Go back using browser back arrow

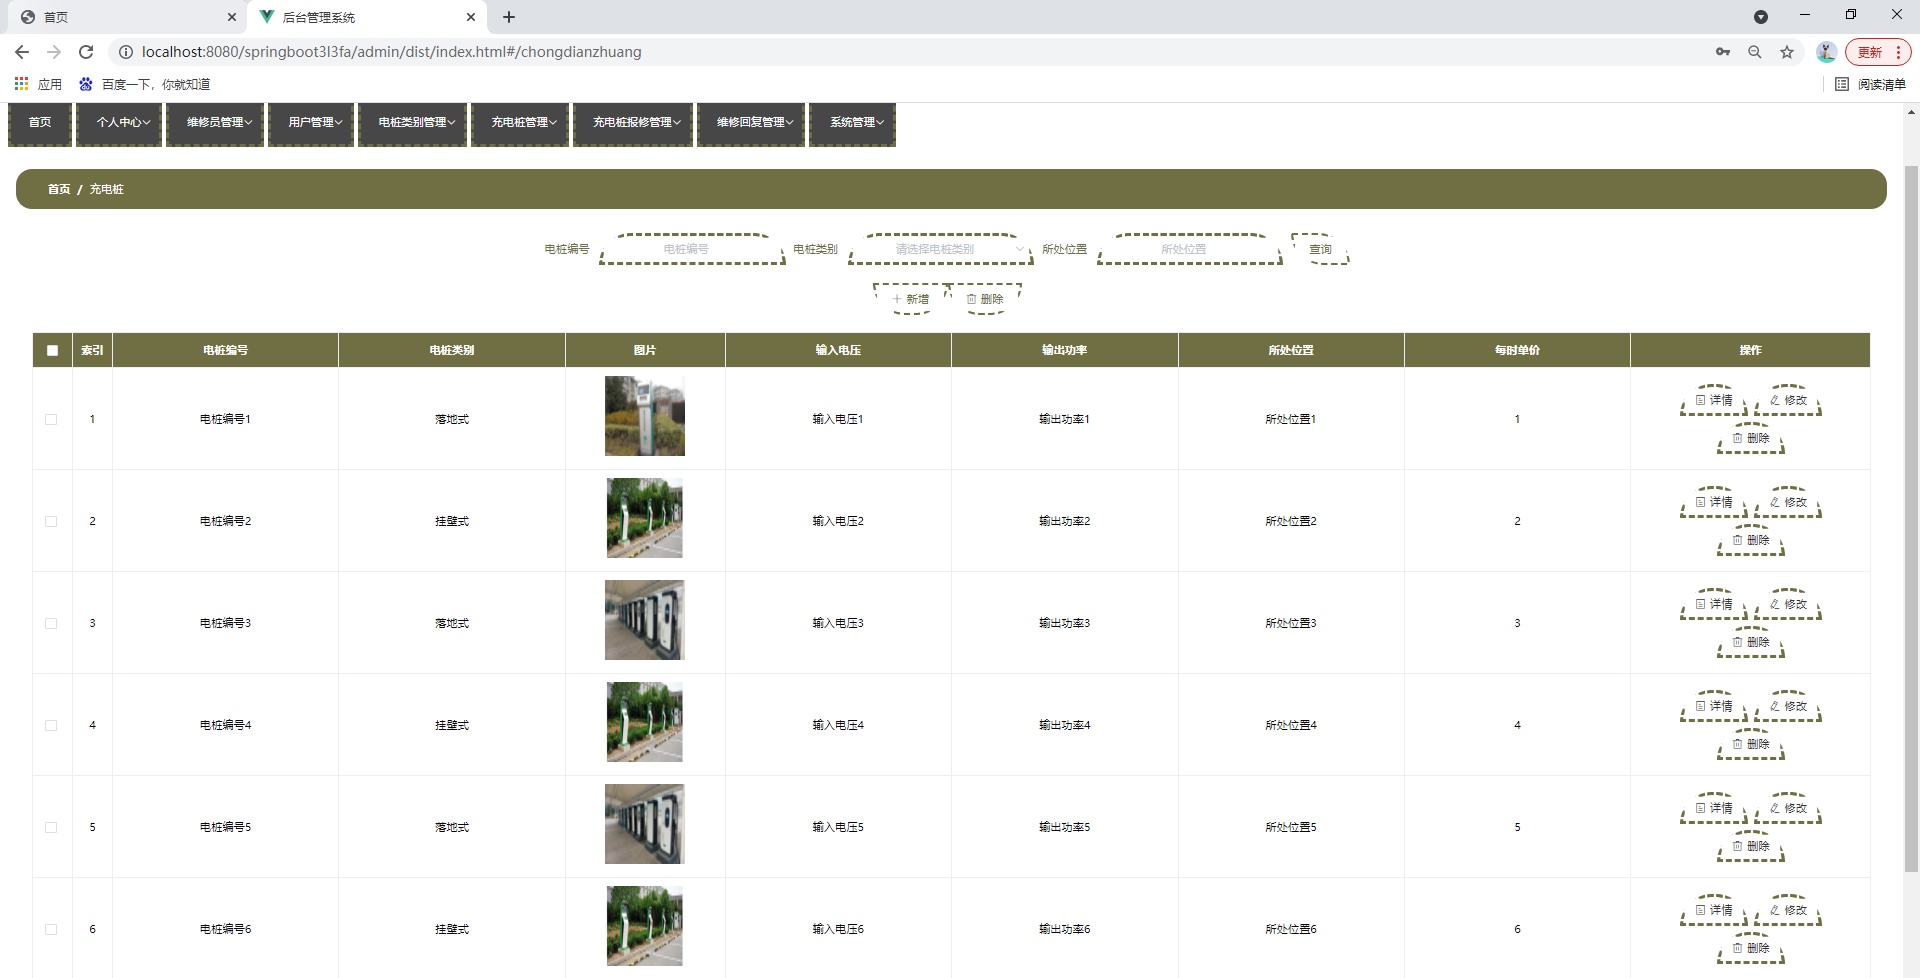tap(22, 52)
